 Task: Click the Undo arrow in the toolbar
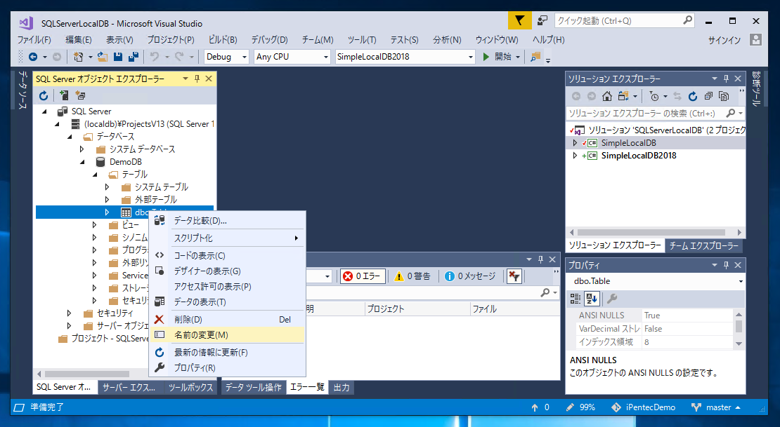[x=155, y=57]
